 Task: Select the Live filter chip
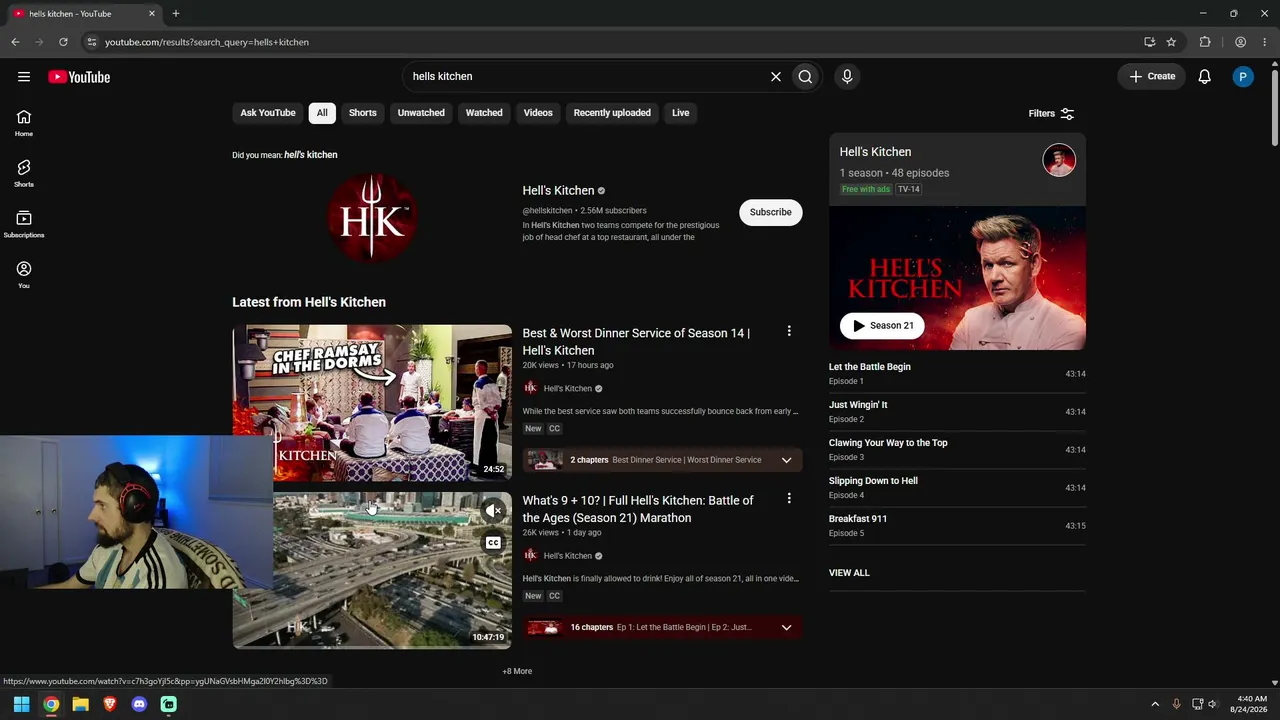(680, 113)
